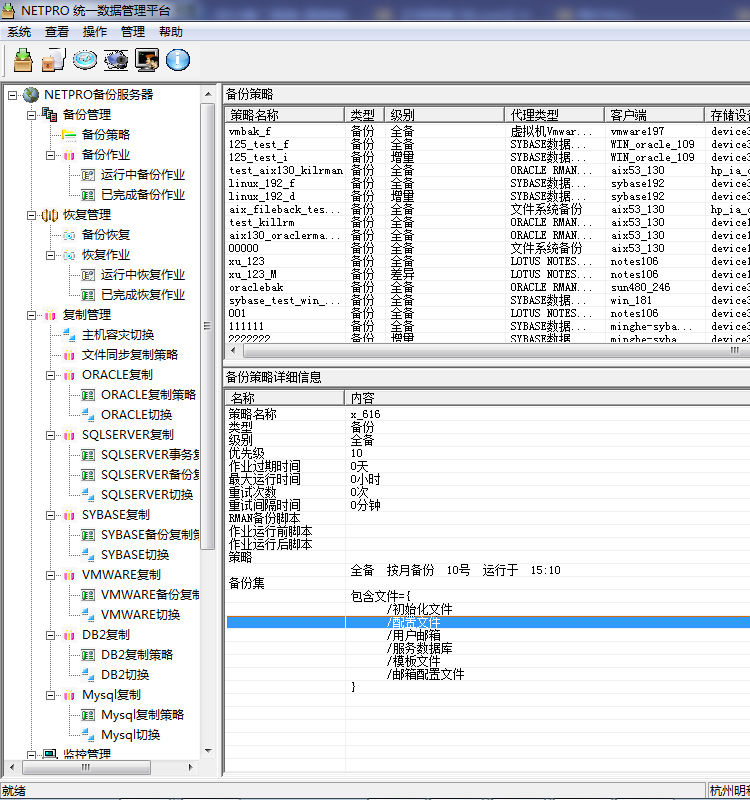Click the monitor with user toolbar icon
The width and height of the screenshot is (750, 800).
(x=147, y=60)
